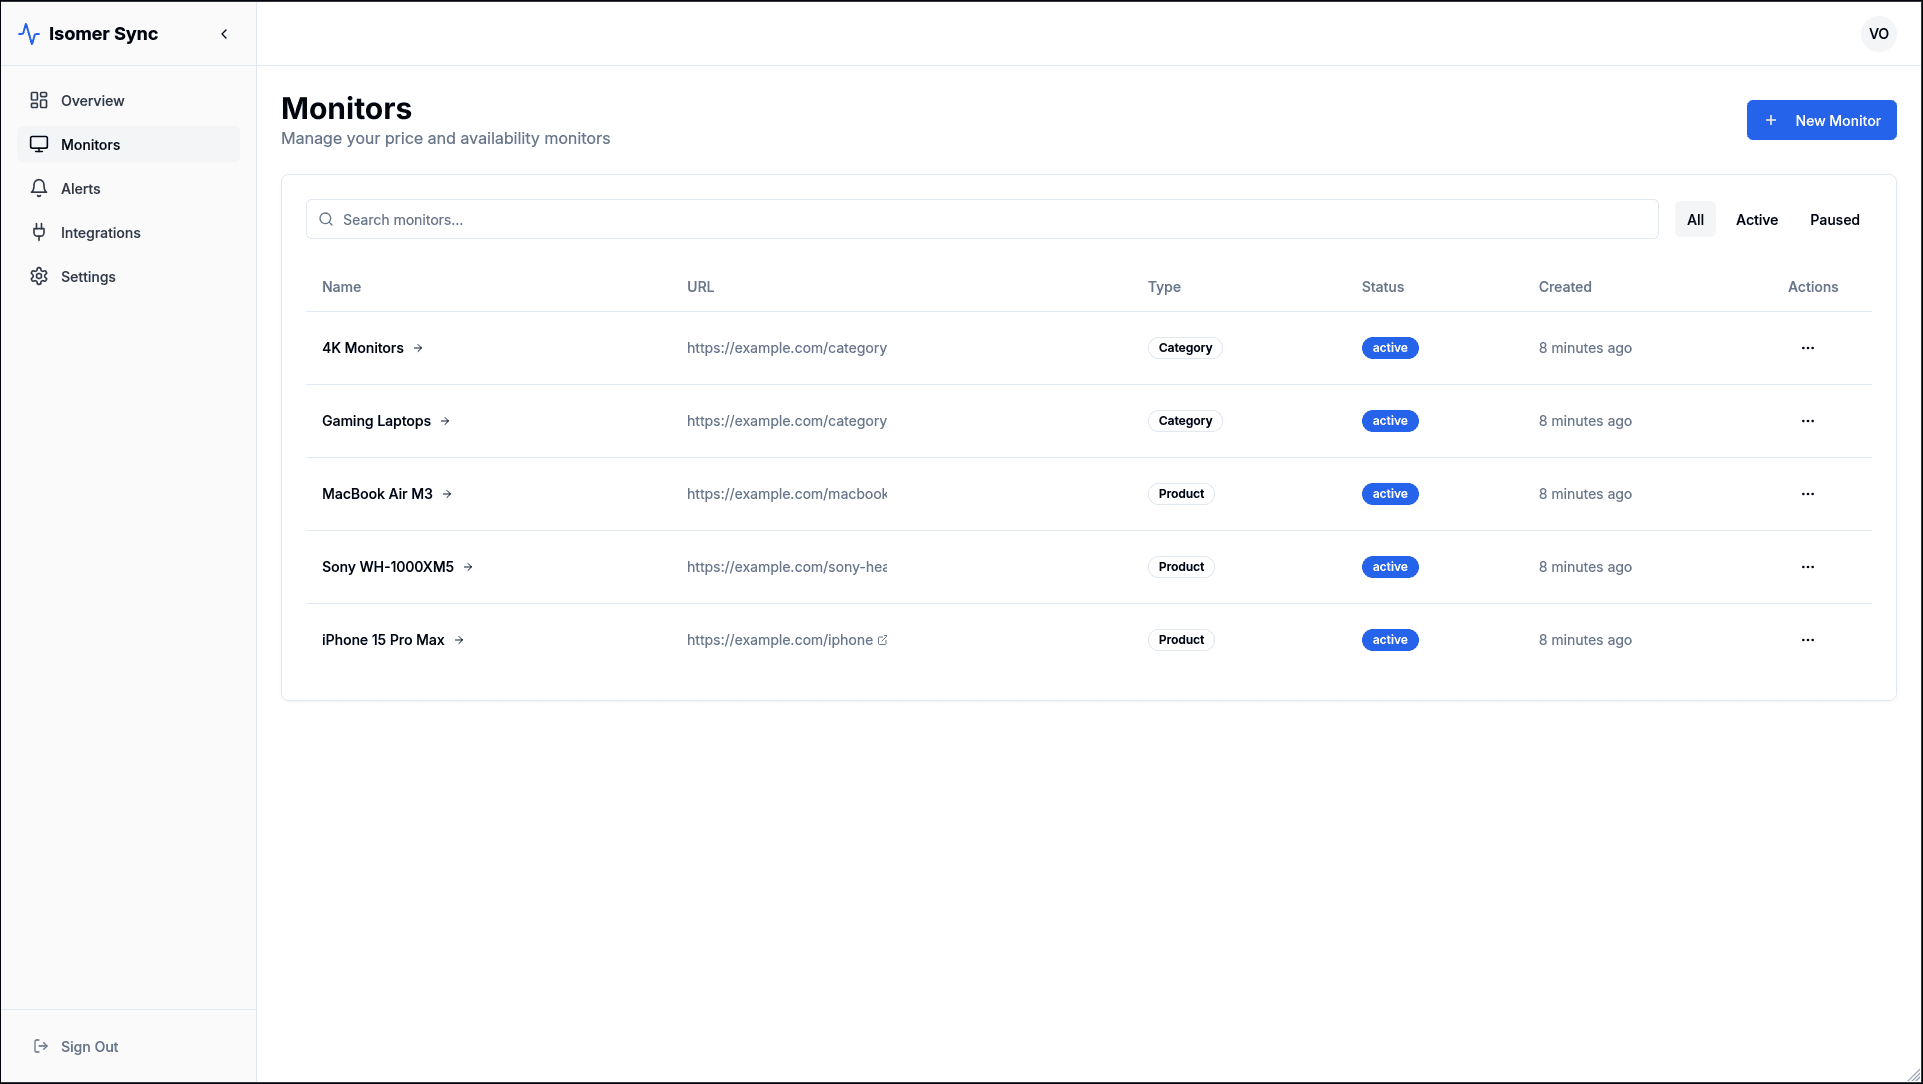Open actions menu for Gaming Laptops row
1923x1084 pixels.
click(1807, 421)
